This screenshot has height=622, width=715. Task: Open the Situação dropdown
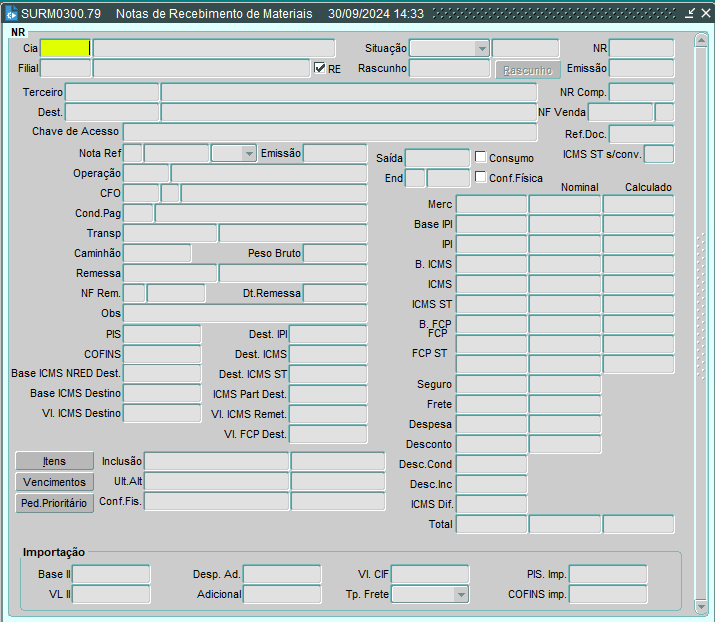point(481,49)
